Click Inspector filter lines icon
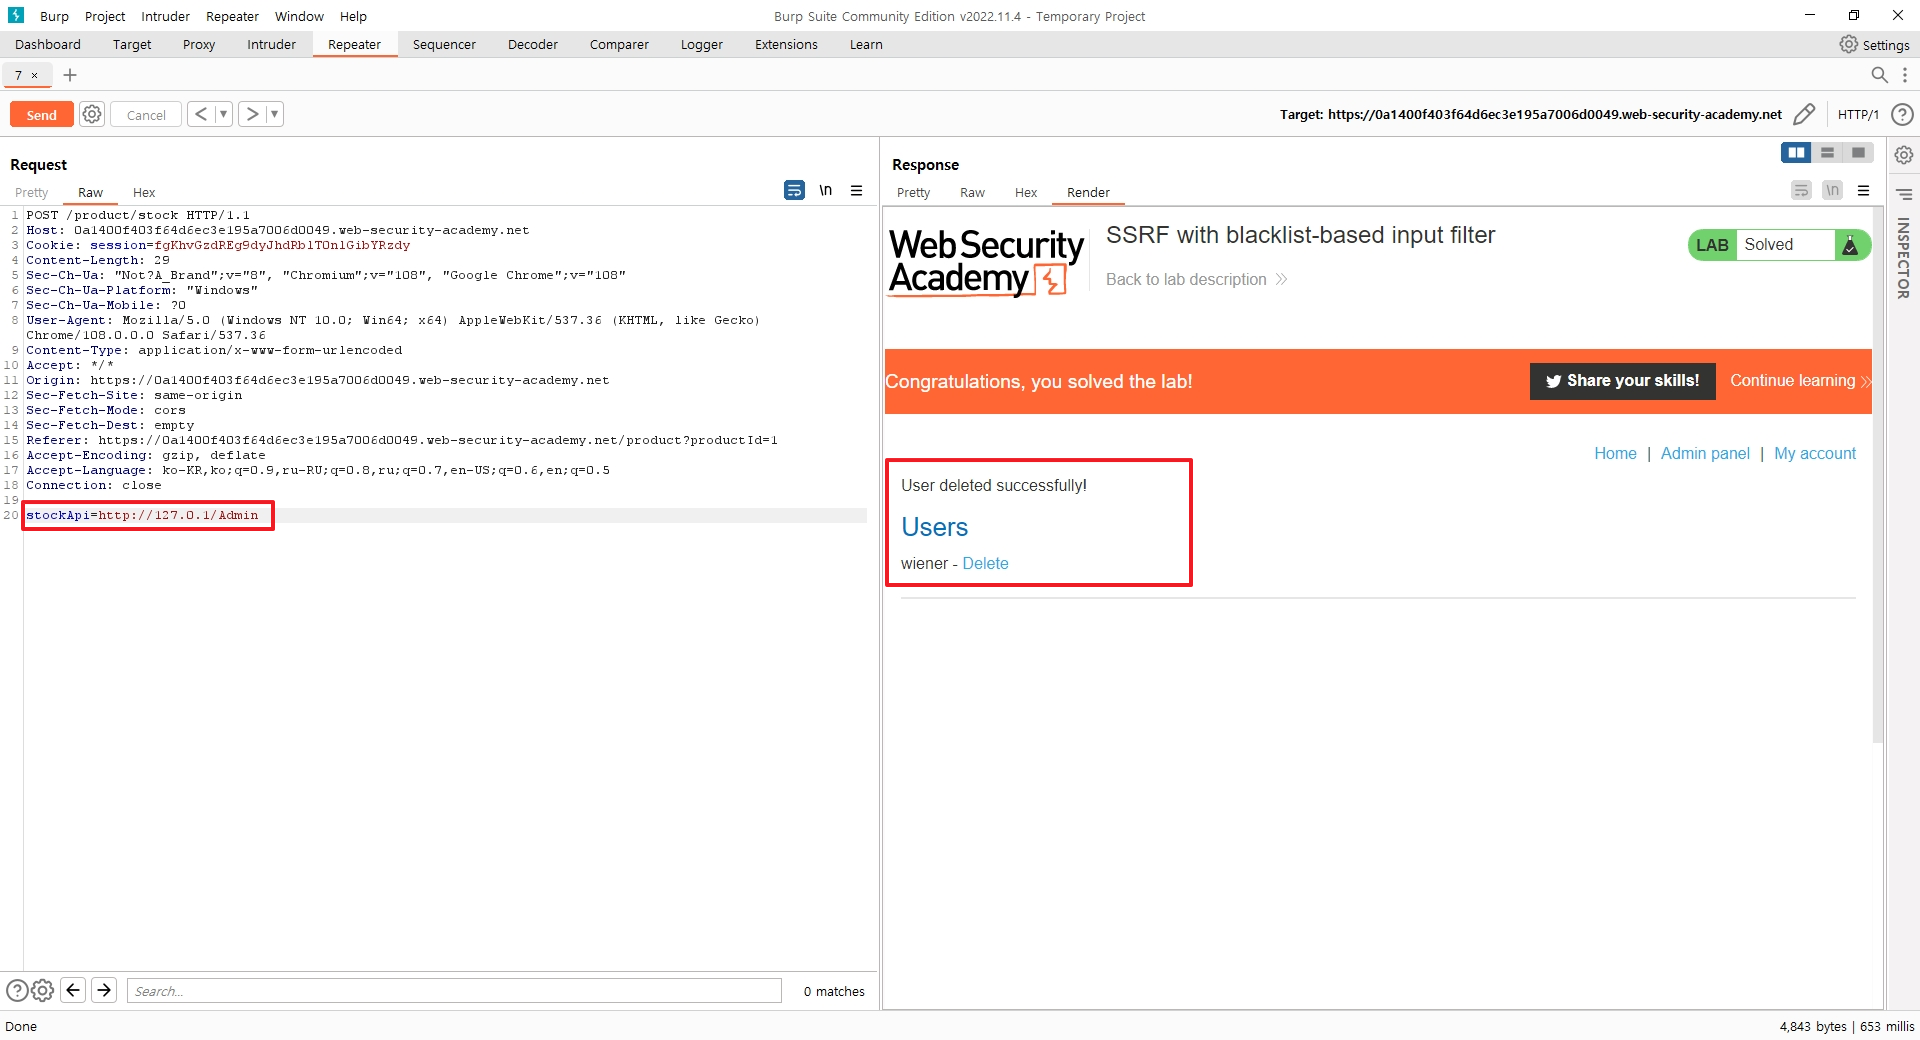This screenshot has width=1920, height=1040. click(x=1904, y=194)
